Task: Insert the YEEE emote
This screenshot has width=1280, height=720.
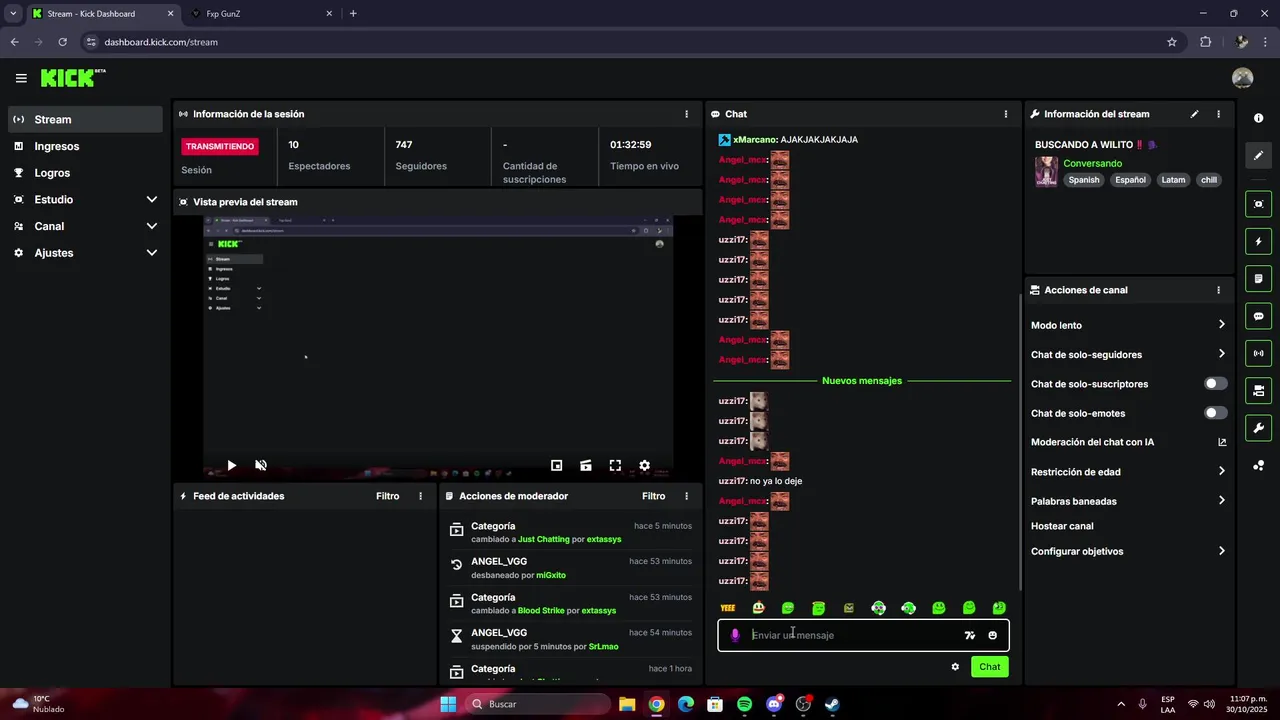Action: point(728,608)
